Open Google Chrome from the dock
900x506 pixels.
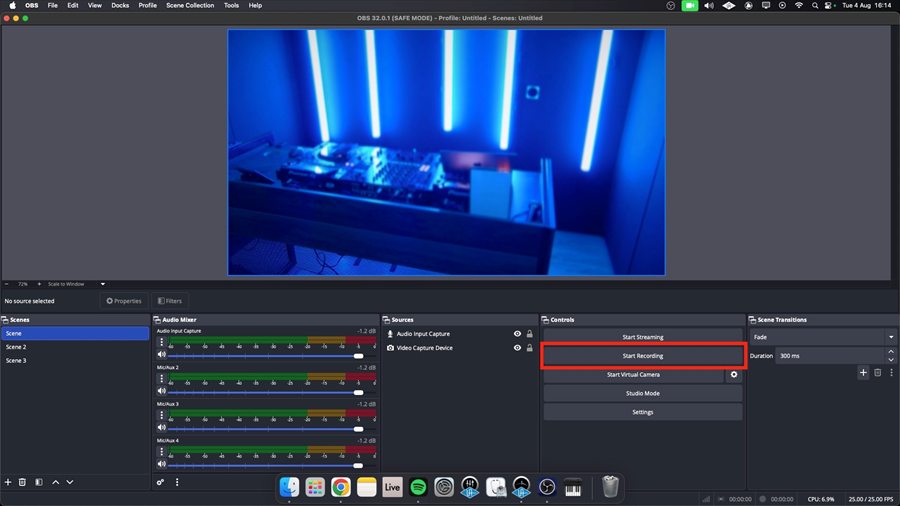click(340, 487)
